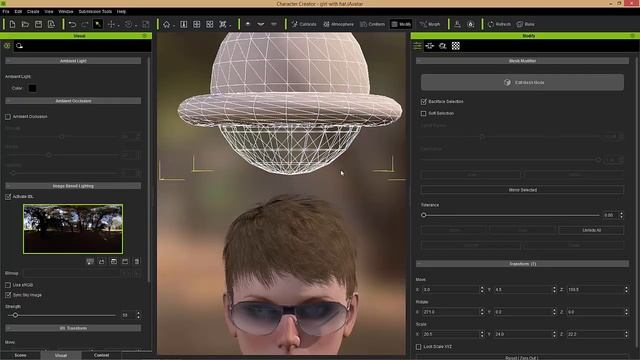Open the Create menu
This screenshot has height=360, width=640.
[33, 11]
